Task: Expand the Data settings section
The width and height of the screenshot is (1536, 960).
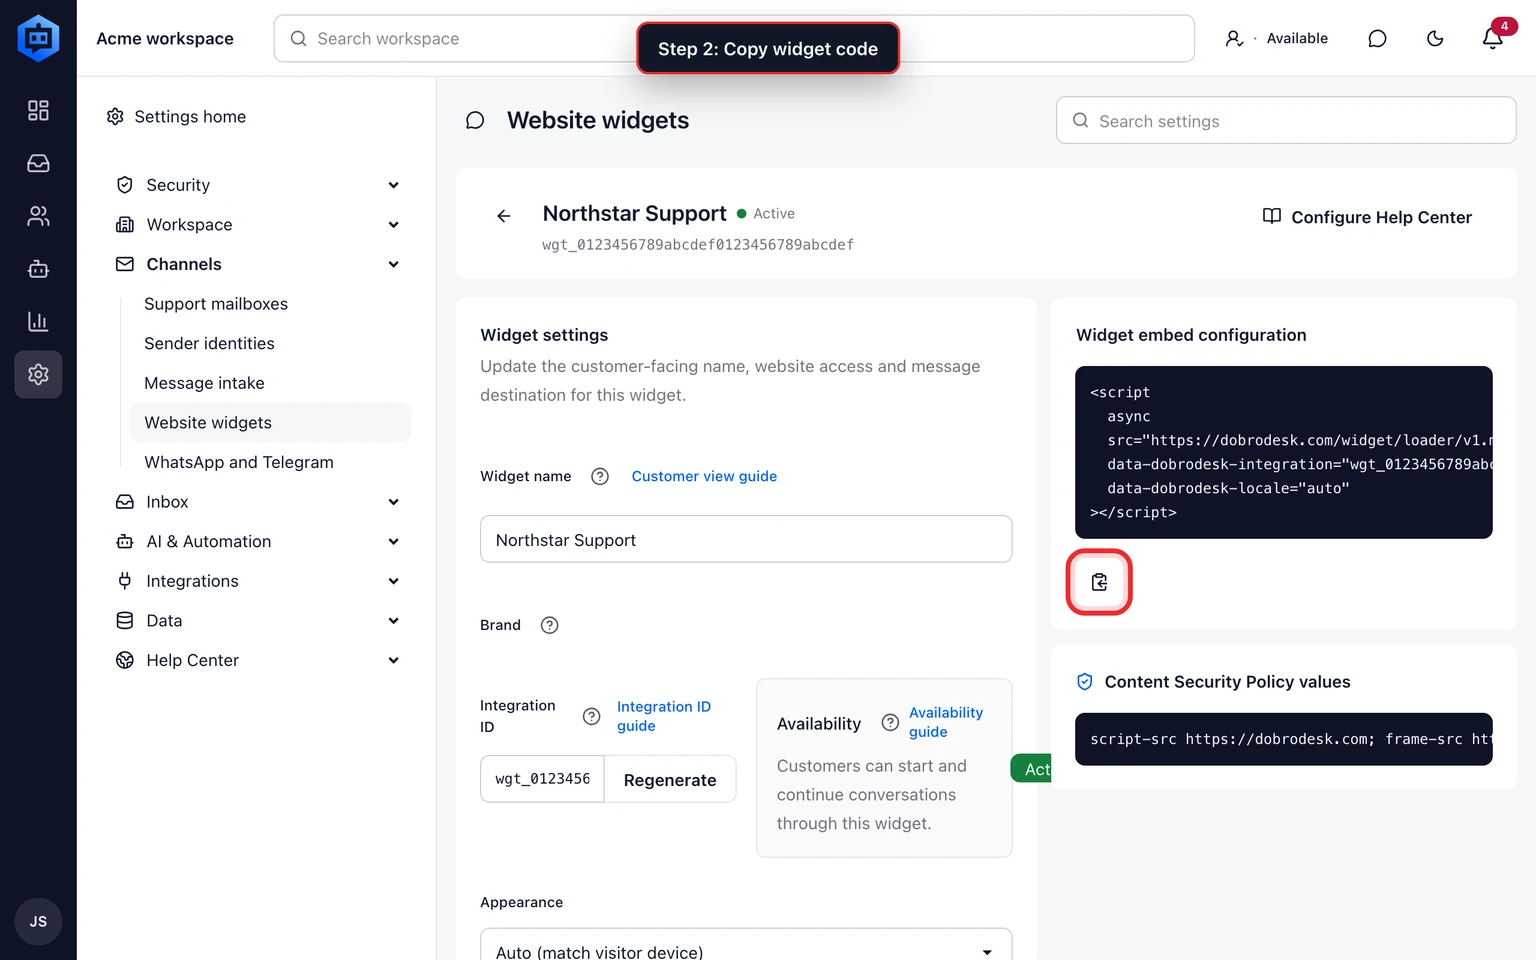Action: click(x=259, y=621)
